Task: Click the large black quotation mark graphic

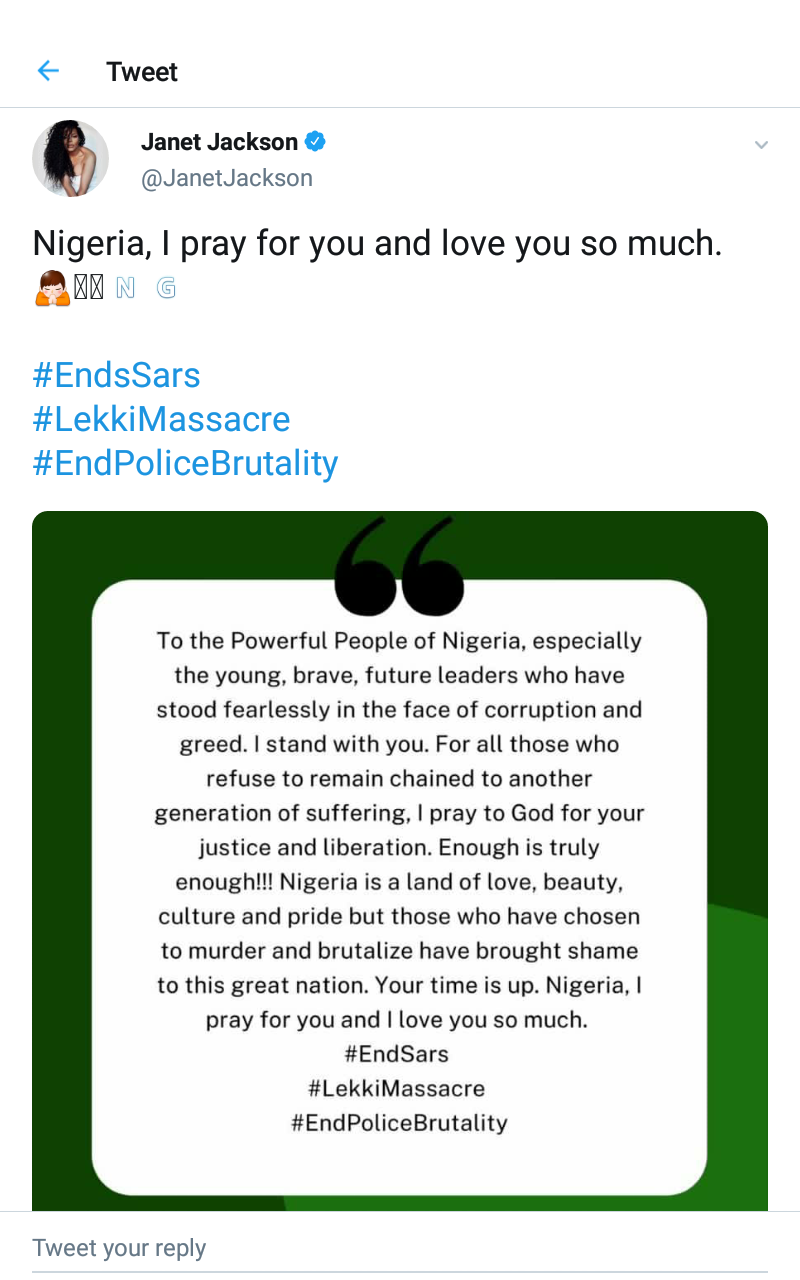Action: pos(400,566)
